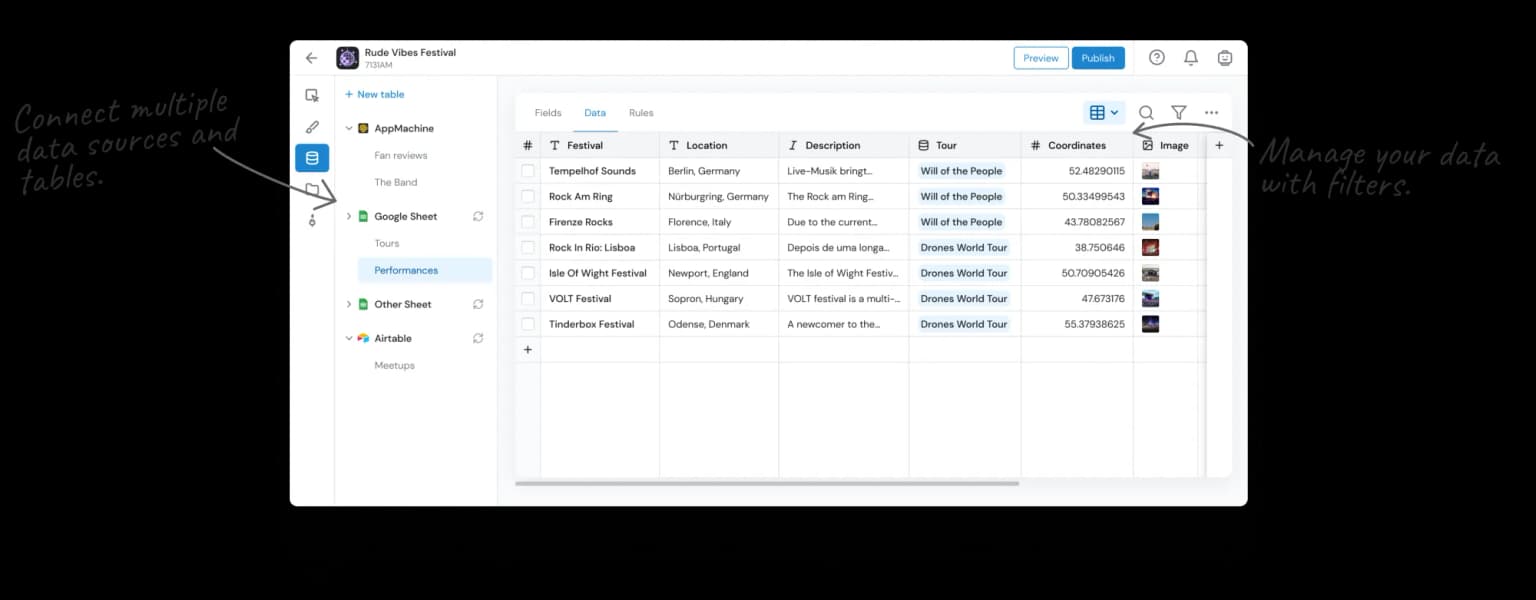Viewport: 1536px width, 600px height.
Task: Open the more options ellipsis above the table
Action: pos(1212,112)
